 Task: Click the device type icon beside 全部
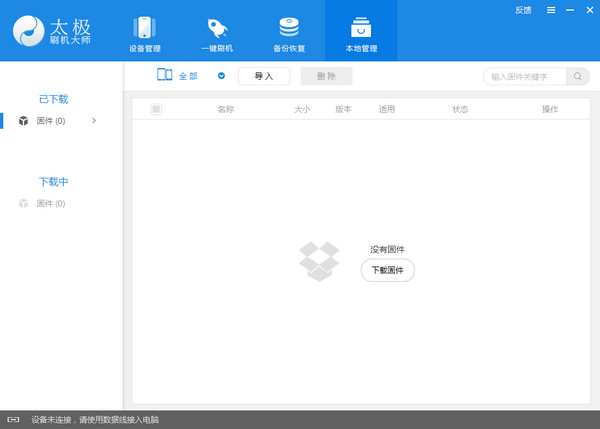point(165,76)
